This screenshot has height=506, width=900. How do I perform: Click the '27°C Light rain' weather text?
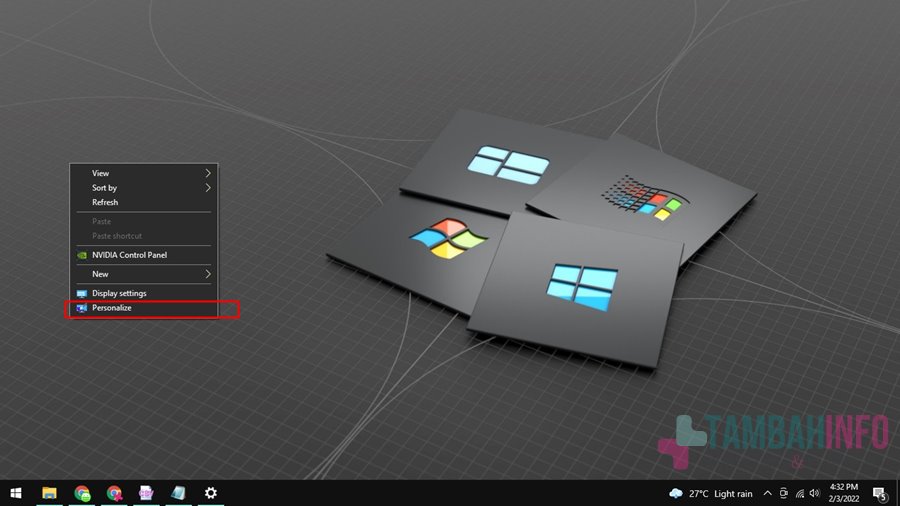[x=721, y=493]
